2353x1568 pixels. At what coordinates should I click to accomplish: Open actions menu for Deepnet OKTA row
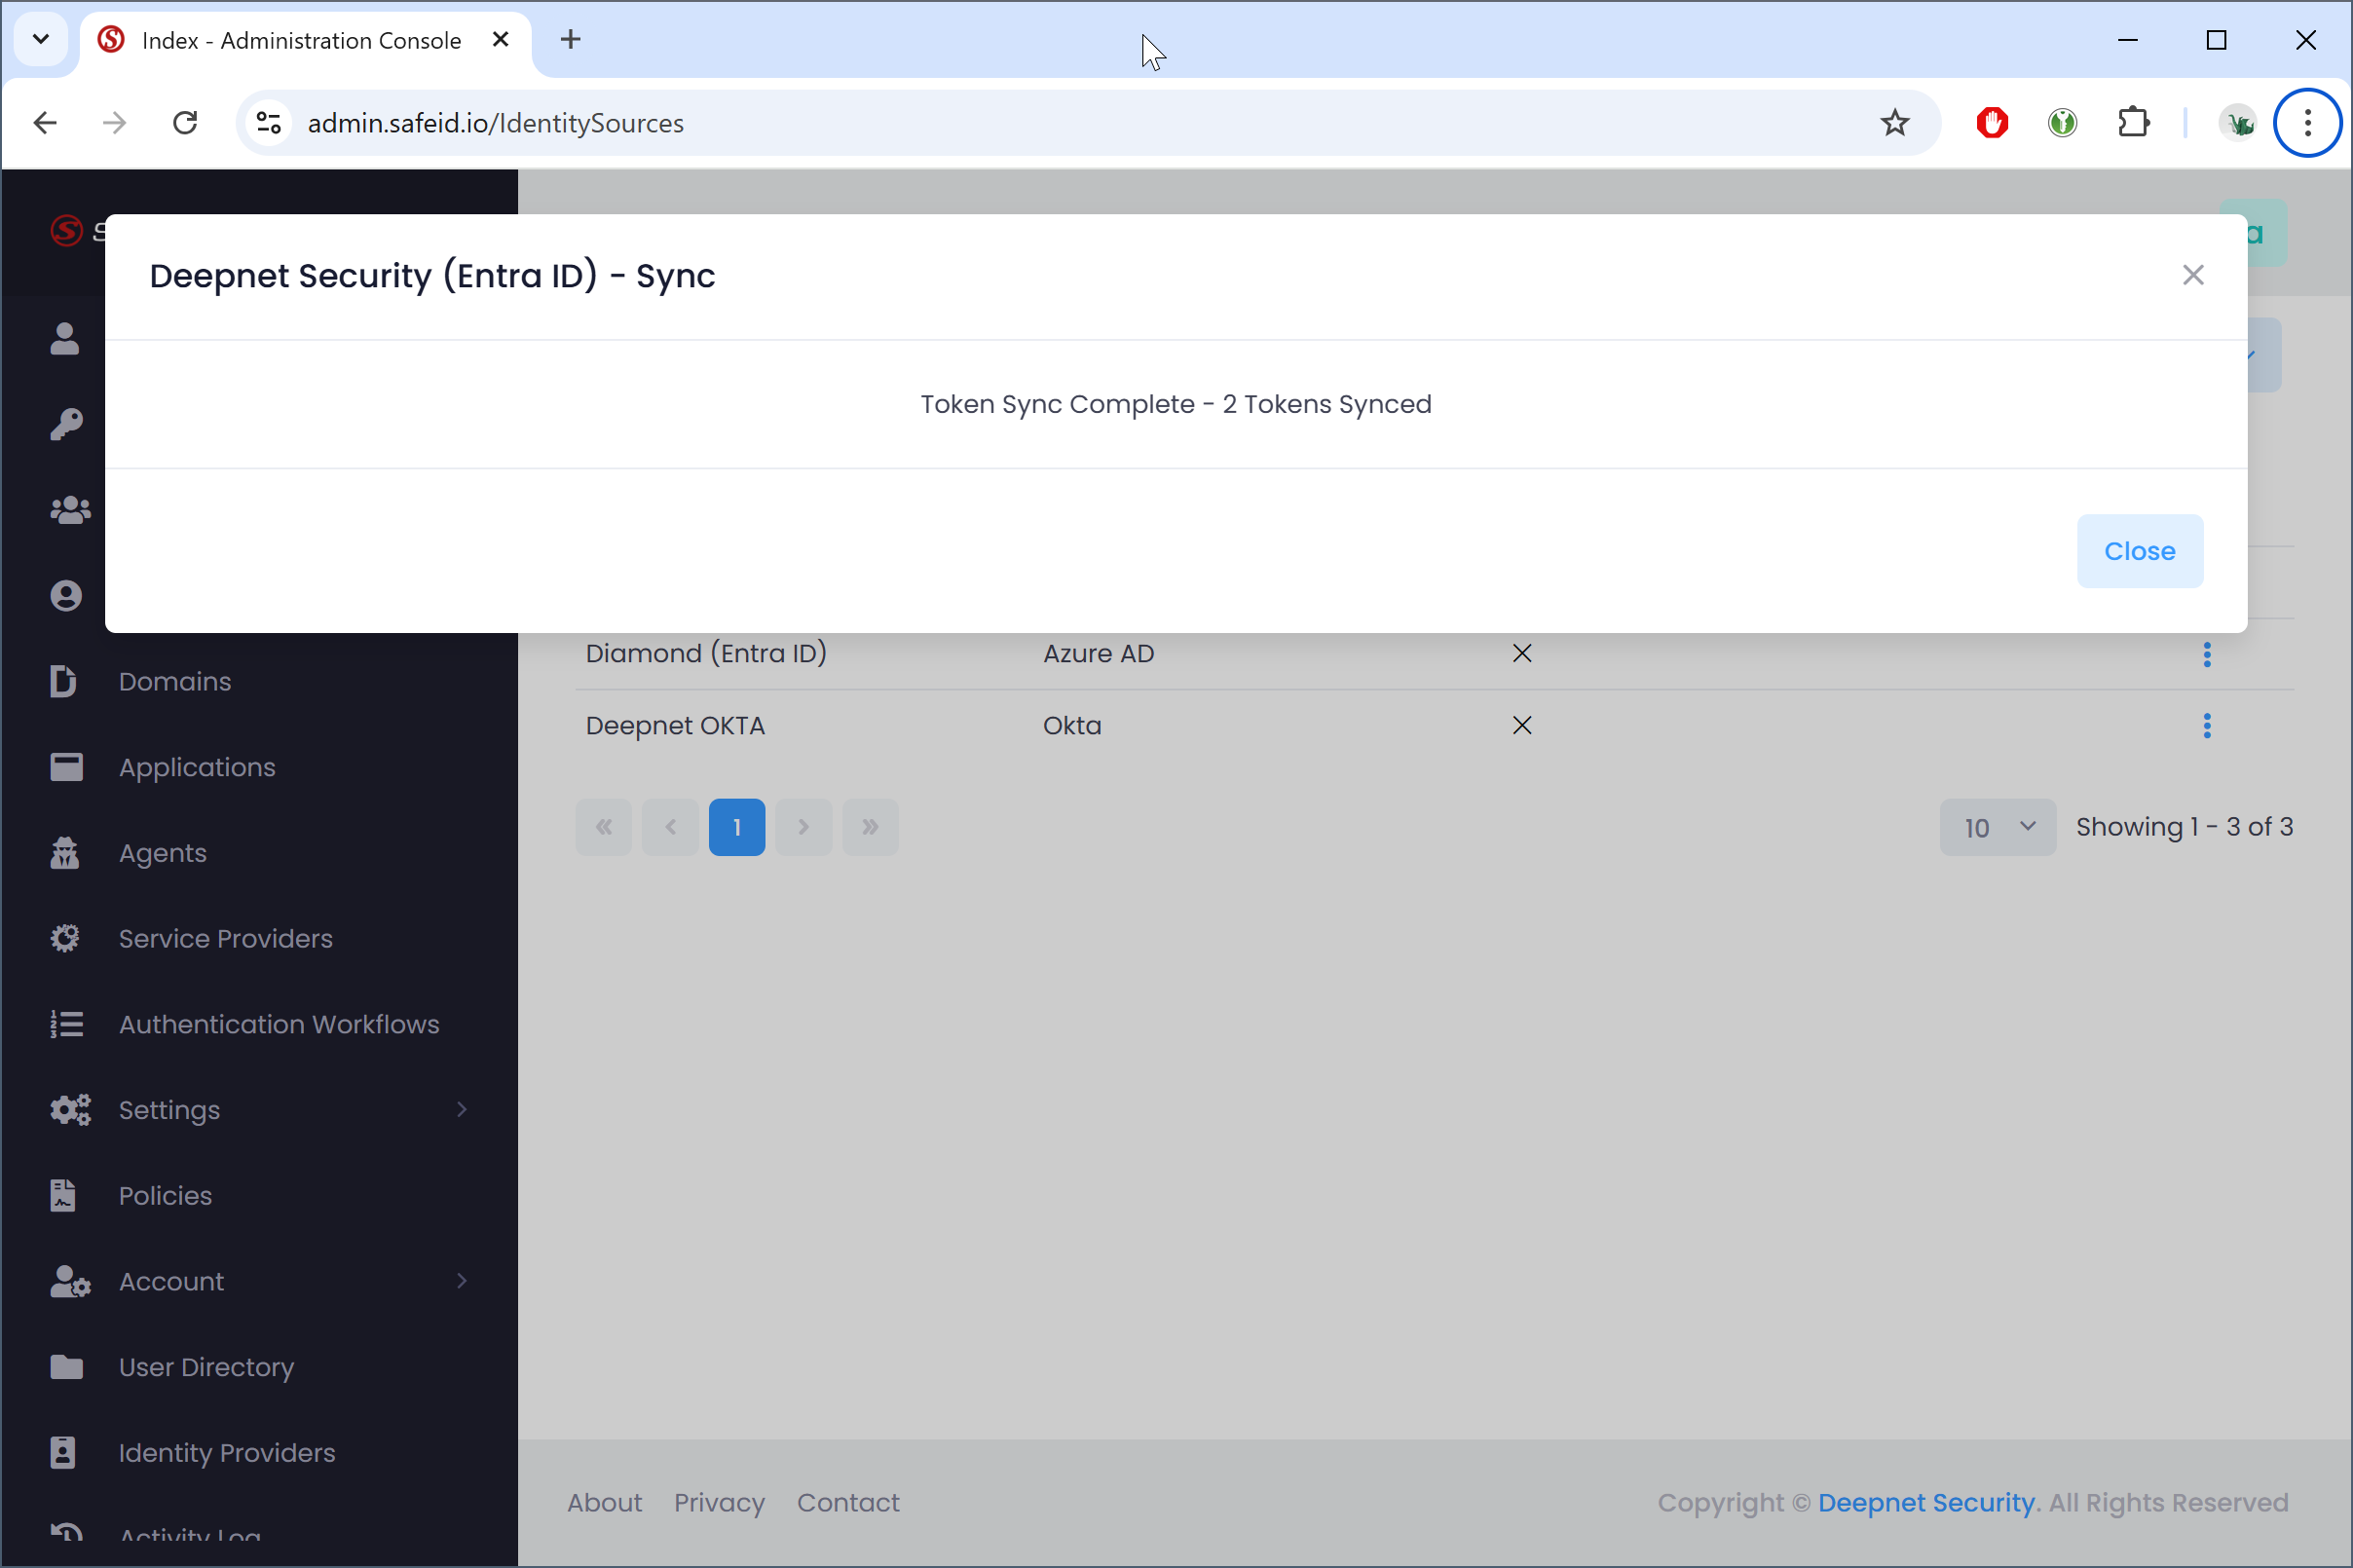tap(2206, 725)
